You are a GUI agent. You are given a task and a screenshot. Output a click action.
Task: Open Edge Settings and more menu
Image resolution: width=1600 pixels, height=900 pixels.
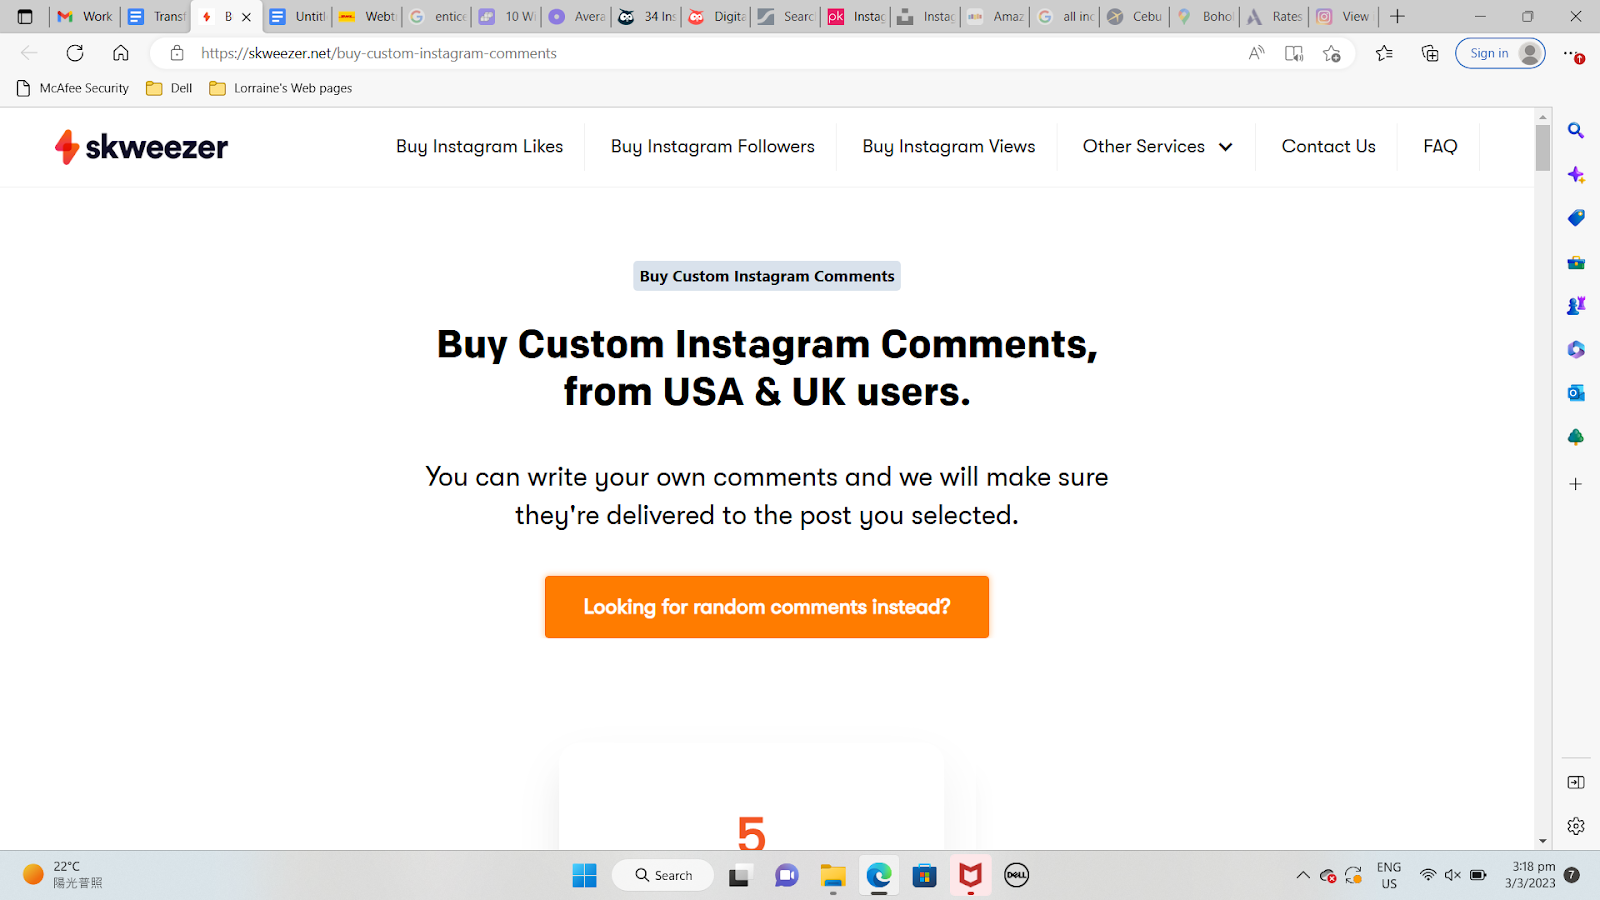coord(1573,53)
